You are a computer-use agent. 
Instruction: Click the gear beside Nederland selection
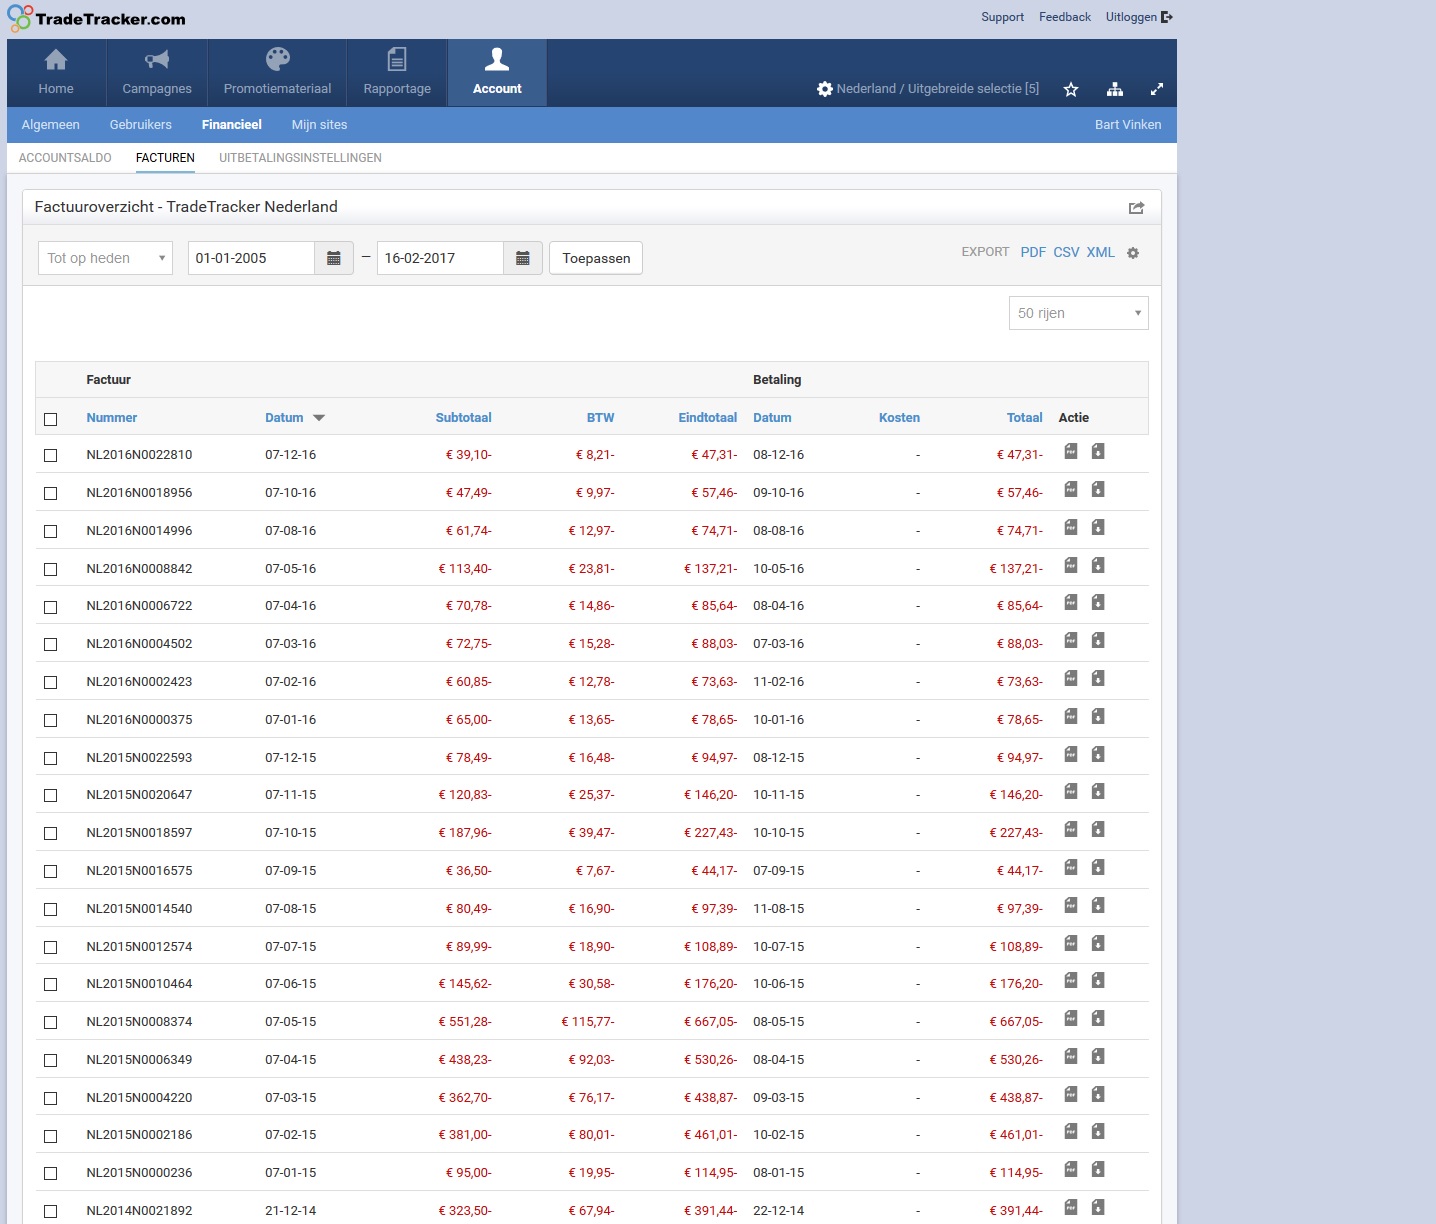pos(825,89)
